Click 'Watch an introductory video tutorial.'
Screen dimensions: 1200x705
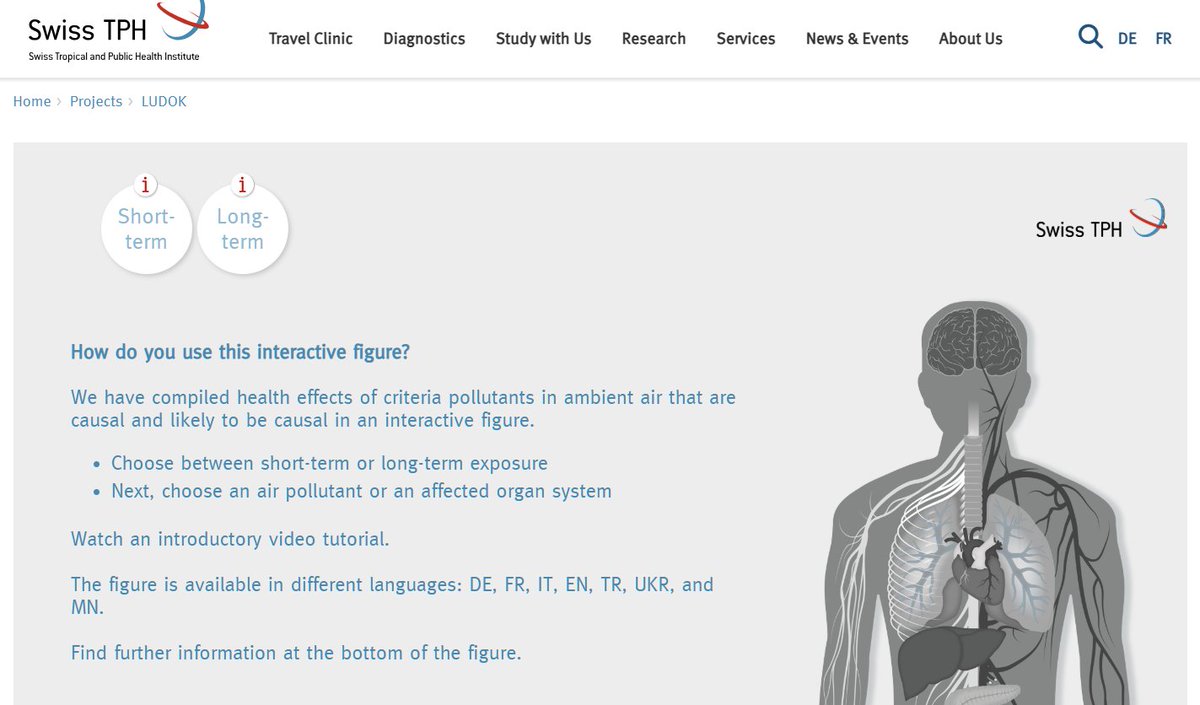click(x=230, y=539)
